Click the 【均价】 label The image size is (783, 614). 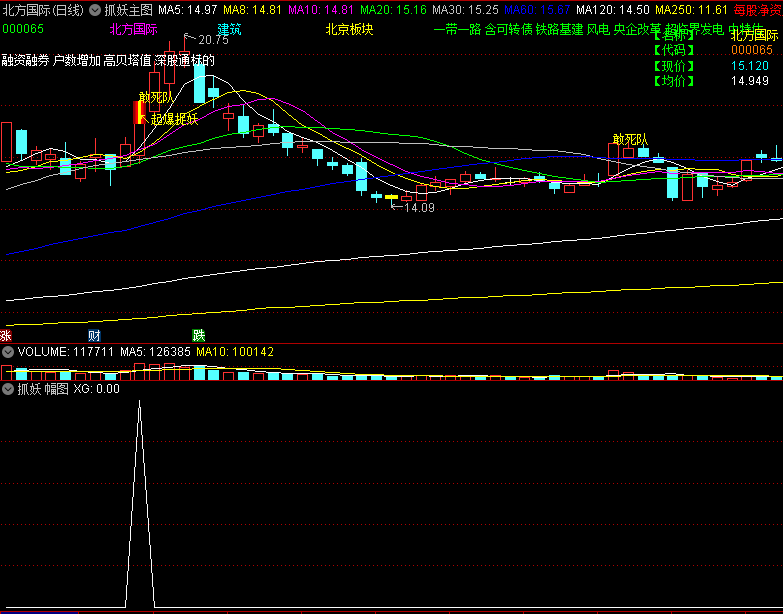pyautogui.click(x=674, y=81)
